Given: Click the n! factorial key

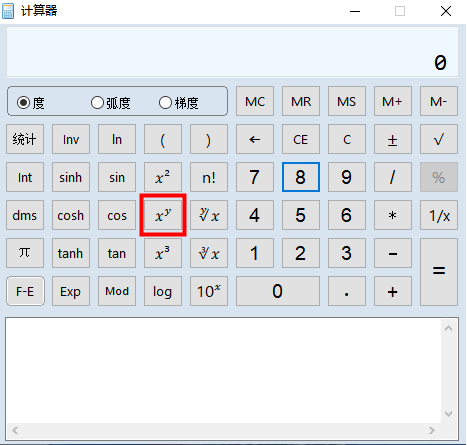Looking at the screenshot, I should tap(209, 177).
